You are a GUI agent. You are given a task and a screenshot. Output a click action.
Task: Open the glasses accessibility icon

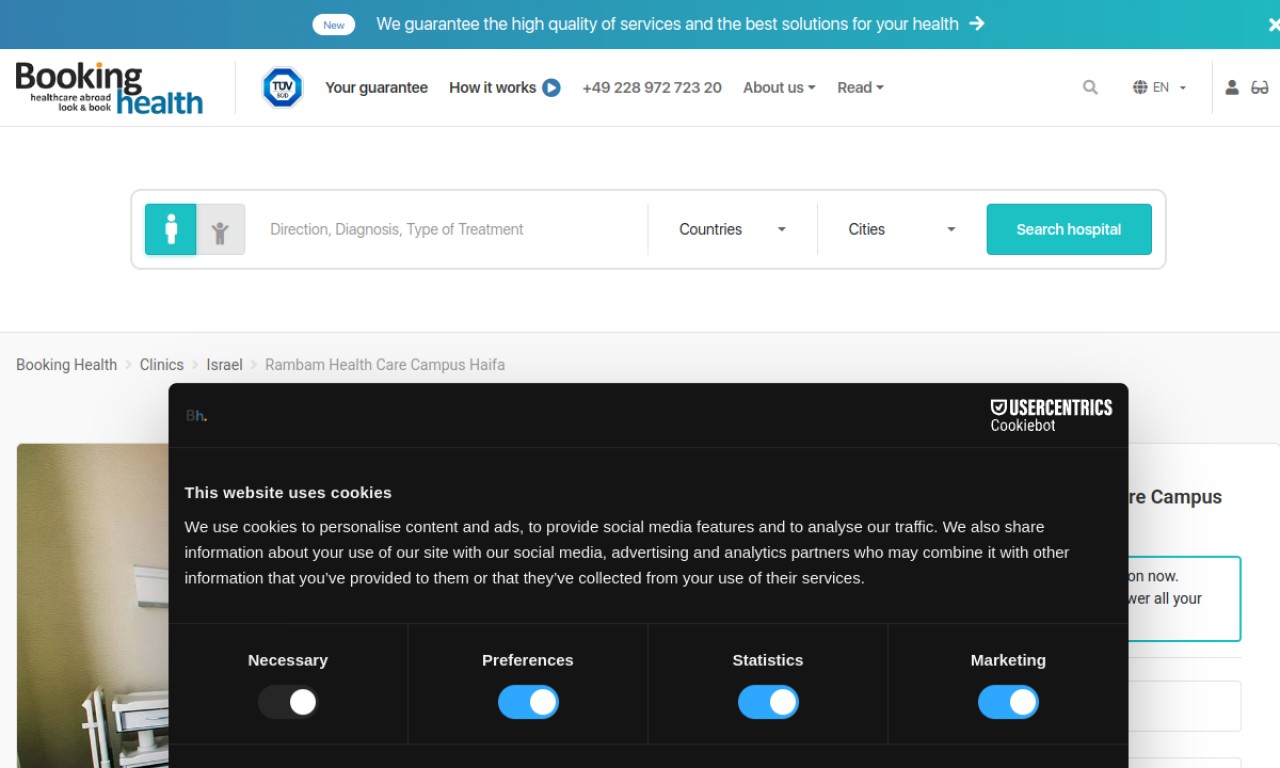click(x=1260, y=88)
